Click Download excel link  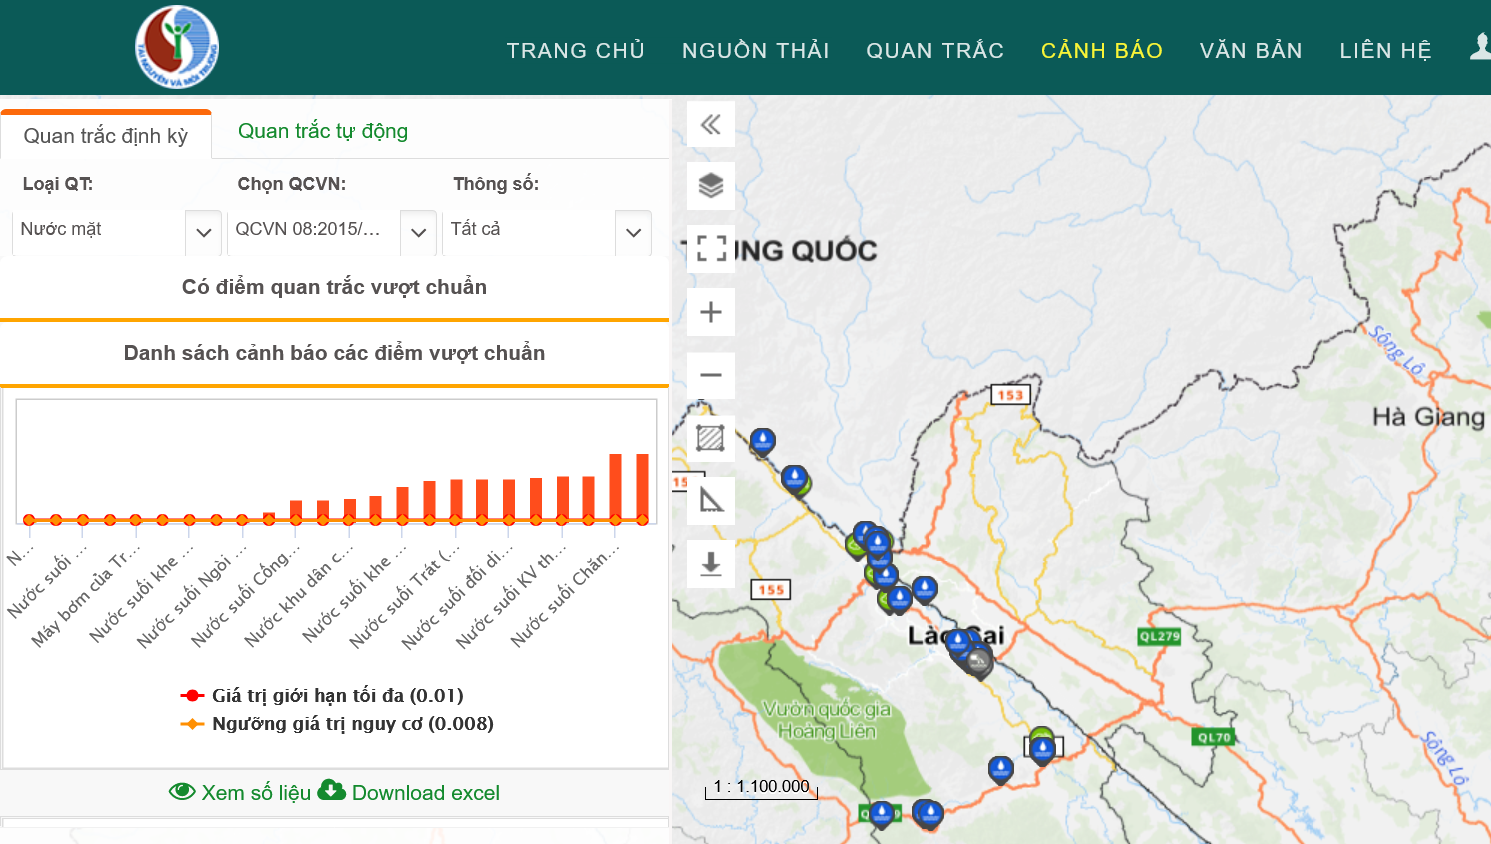(409, 793)
